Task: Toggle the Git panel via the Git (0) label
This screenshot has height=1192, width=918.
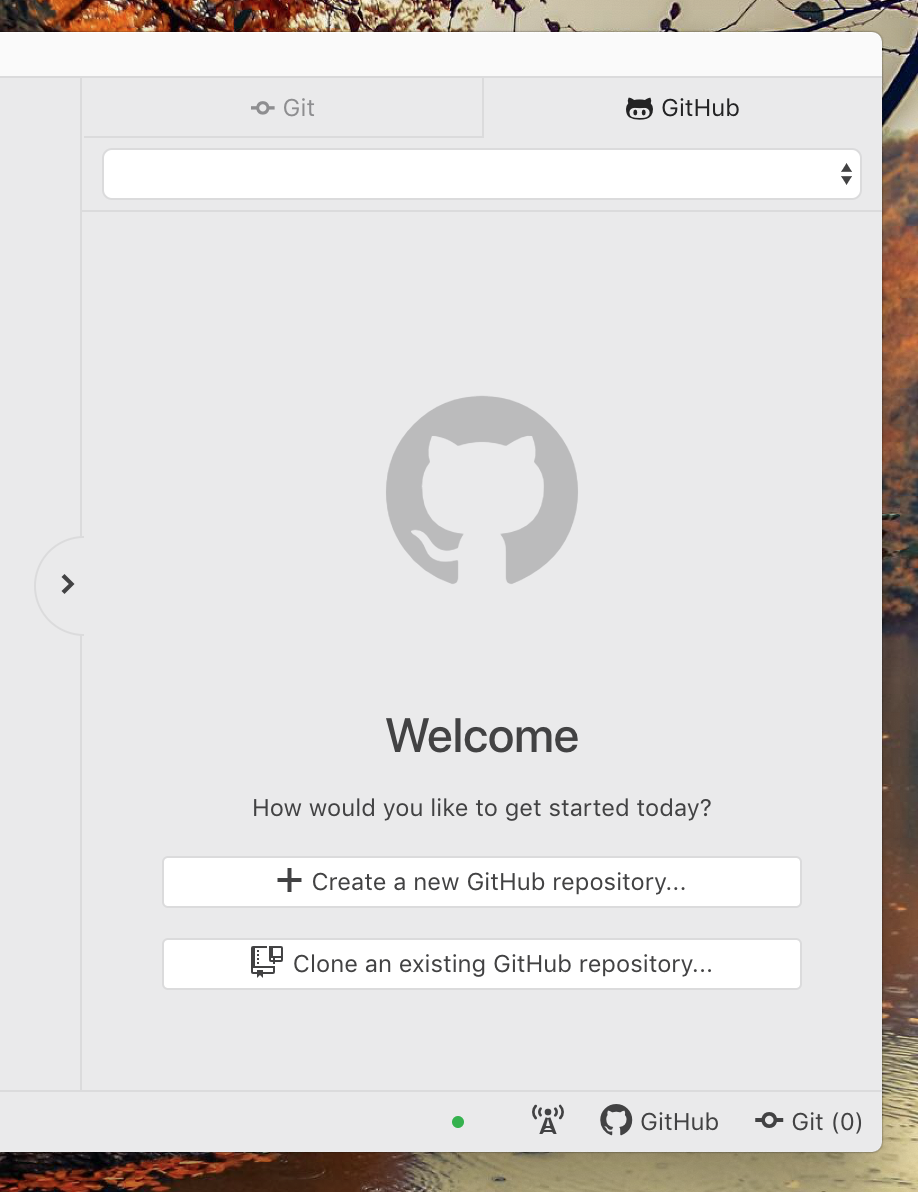Action: click(x=826, y=1122)
